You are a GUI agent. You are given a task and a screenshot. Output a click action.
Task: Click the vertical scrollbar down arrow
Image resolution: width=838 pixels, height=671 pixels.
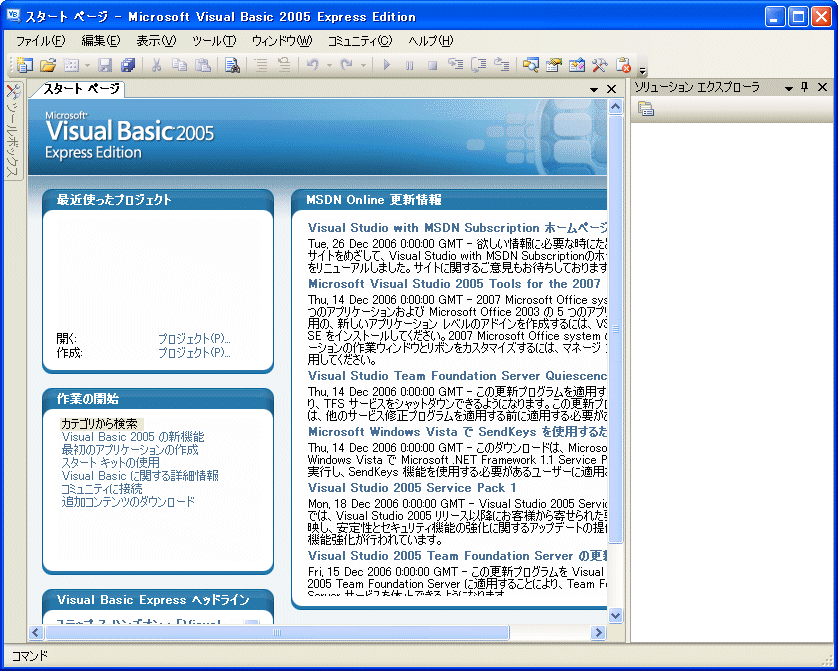coord(615,616)
